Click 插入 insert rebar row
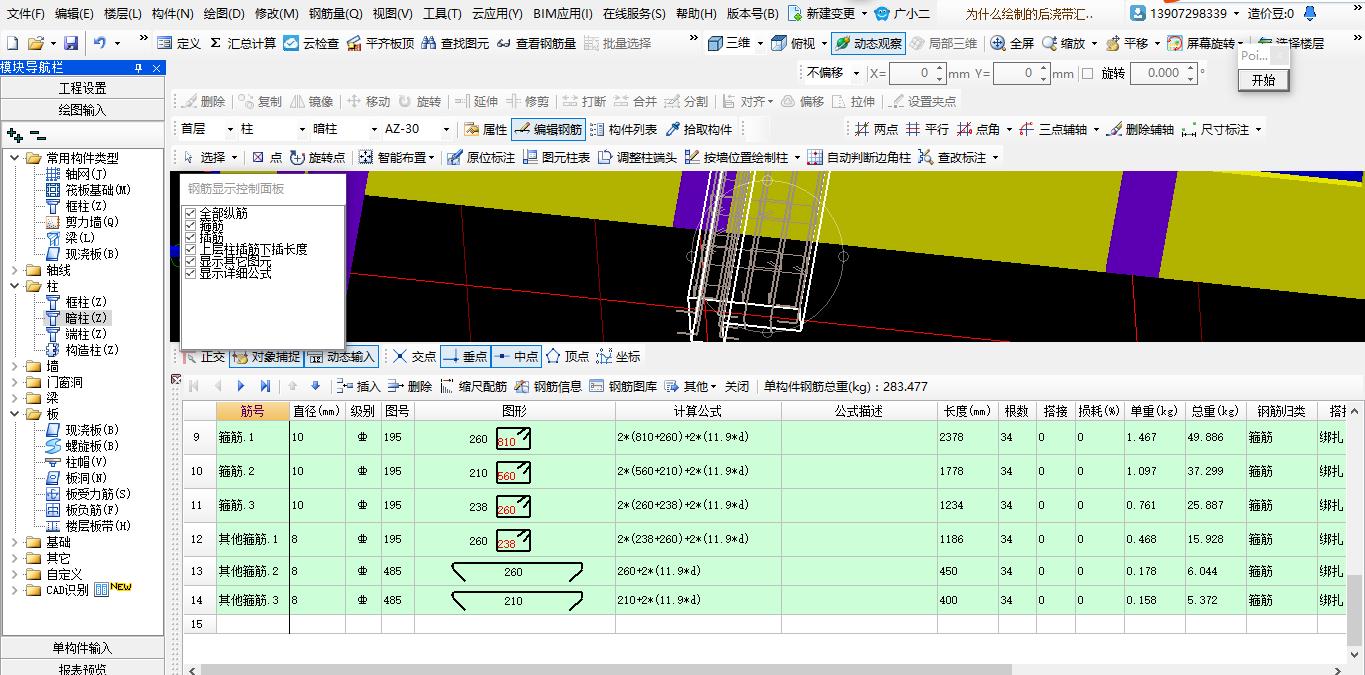The width and height of the screenshot is (1365, 675). click(x=359, y=386)
